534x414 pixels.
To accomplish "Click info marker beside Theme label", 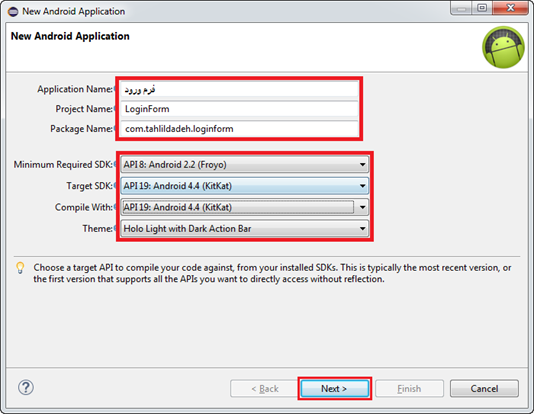I will (114, 228).
